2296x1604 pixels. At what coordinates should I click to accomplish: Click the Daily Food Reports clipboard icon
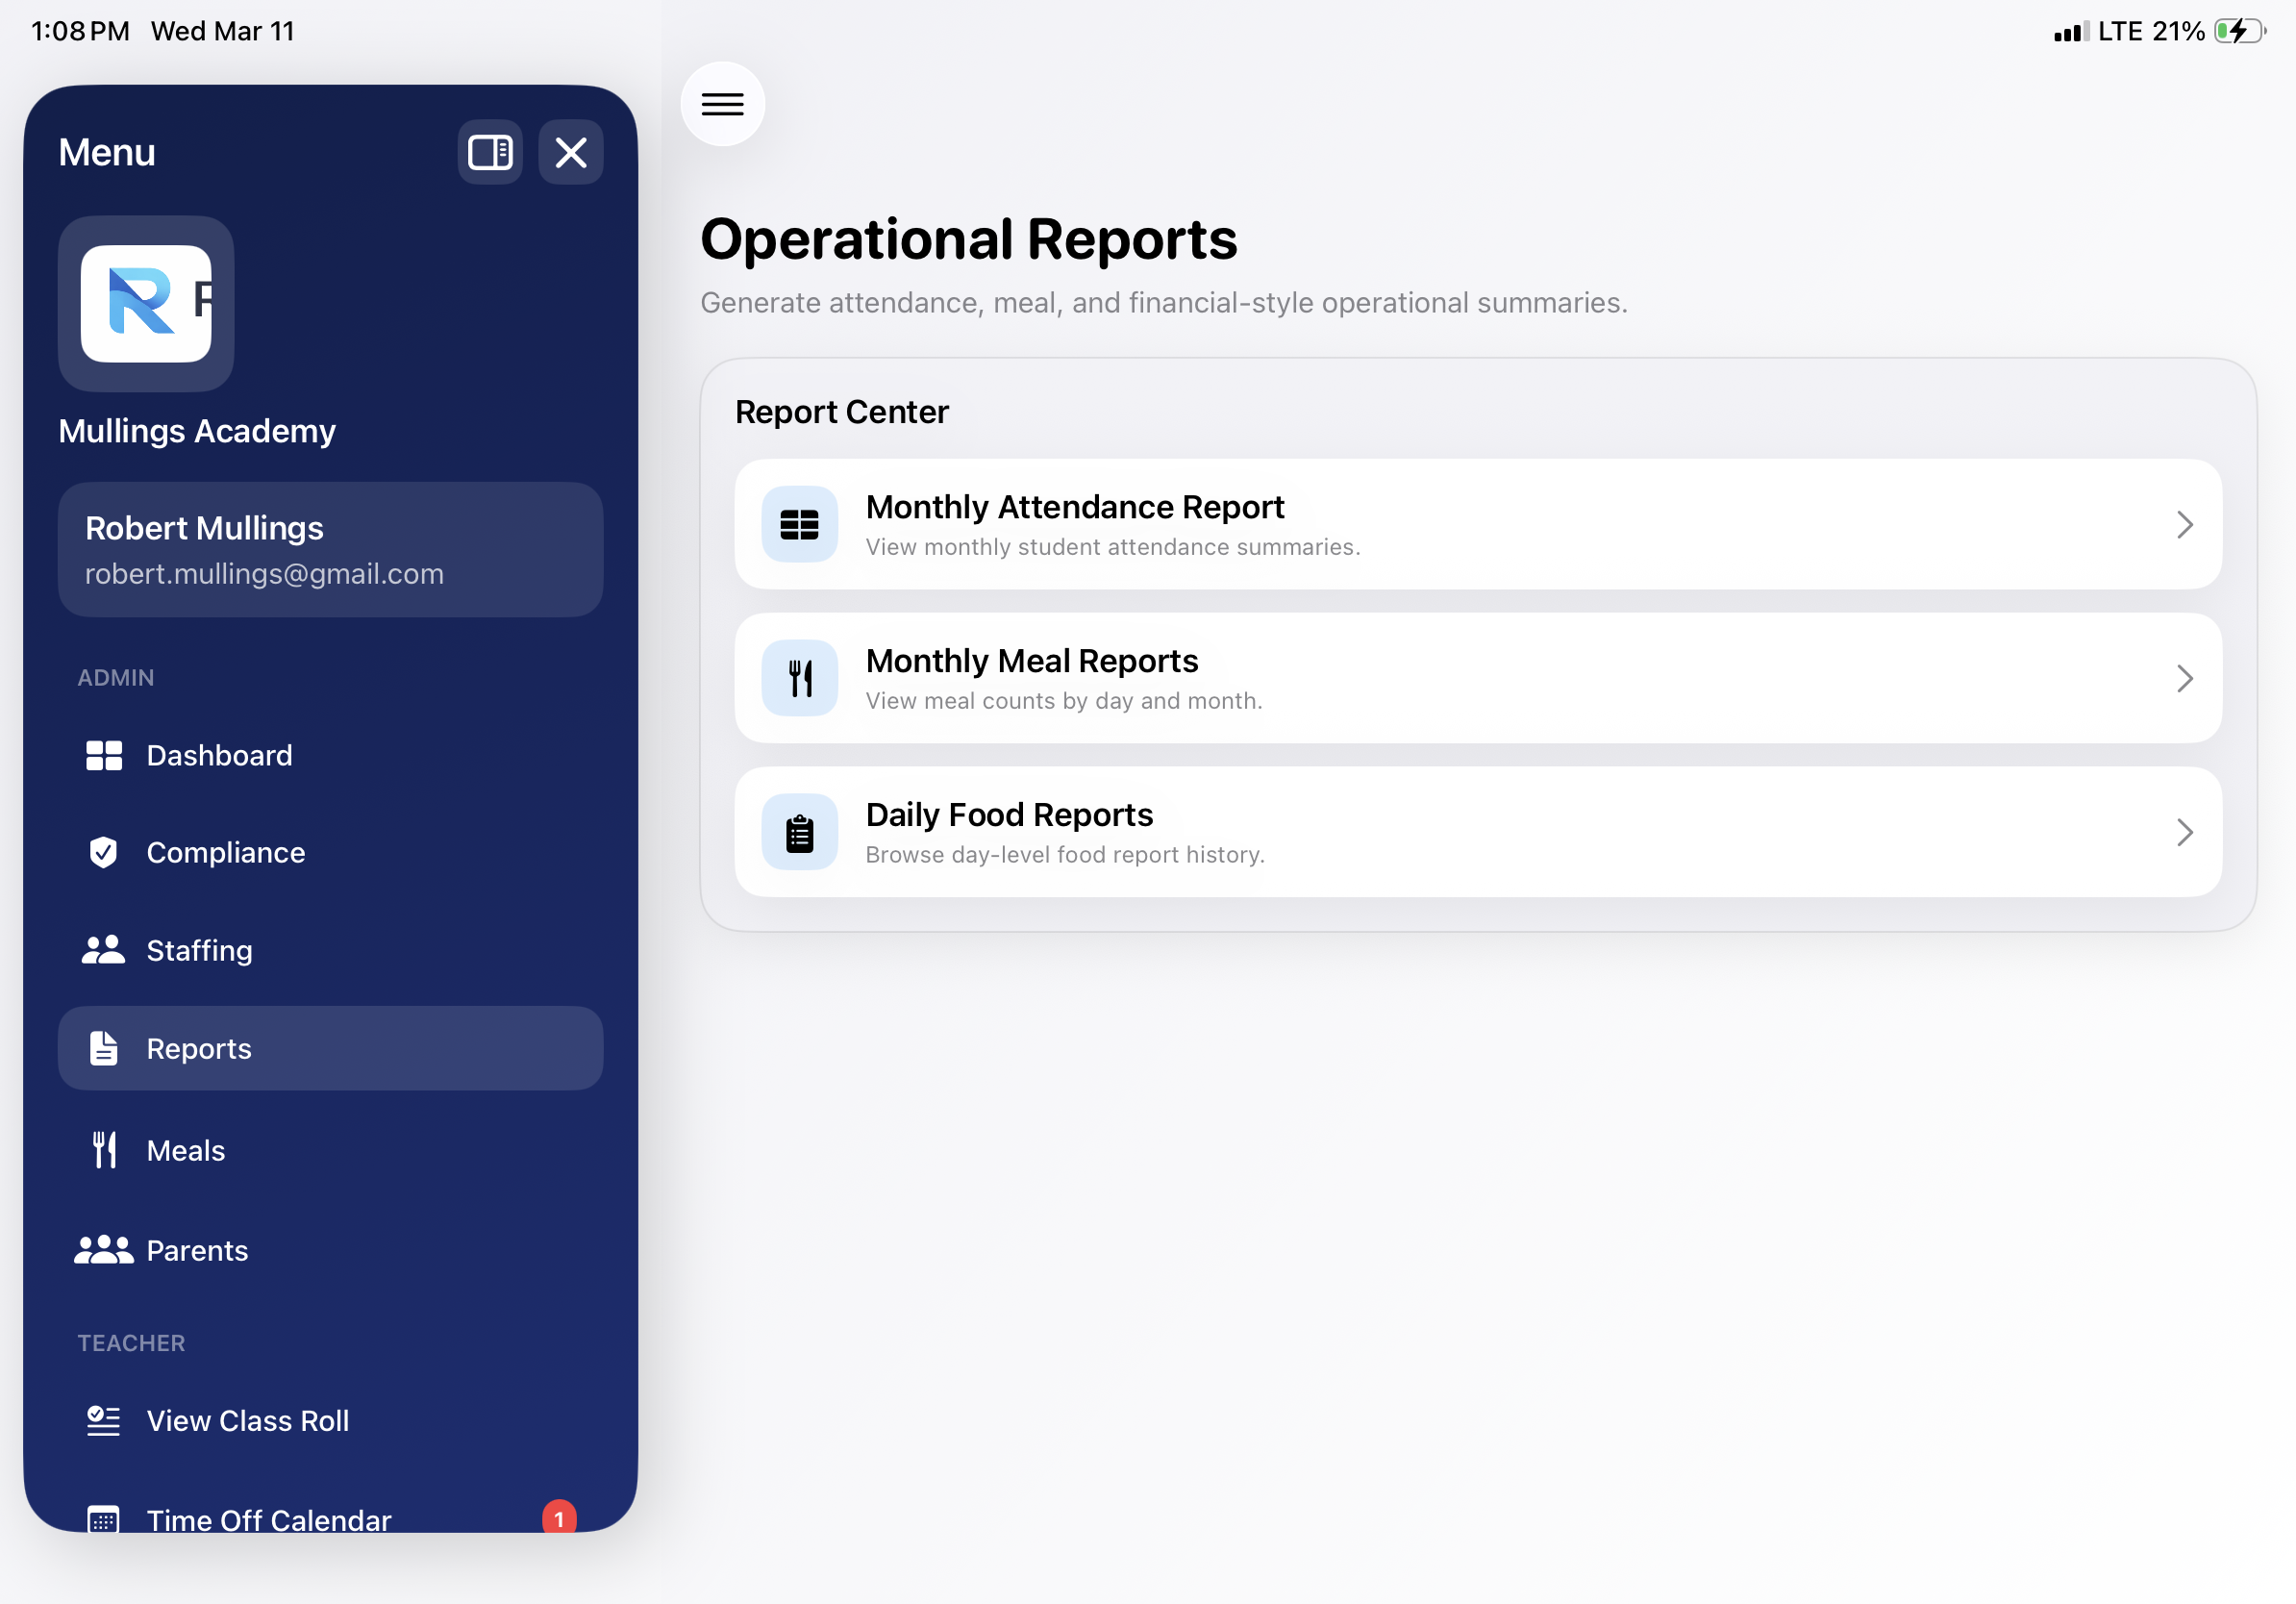click(x=799, y=832)
